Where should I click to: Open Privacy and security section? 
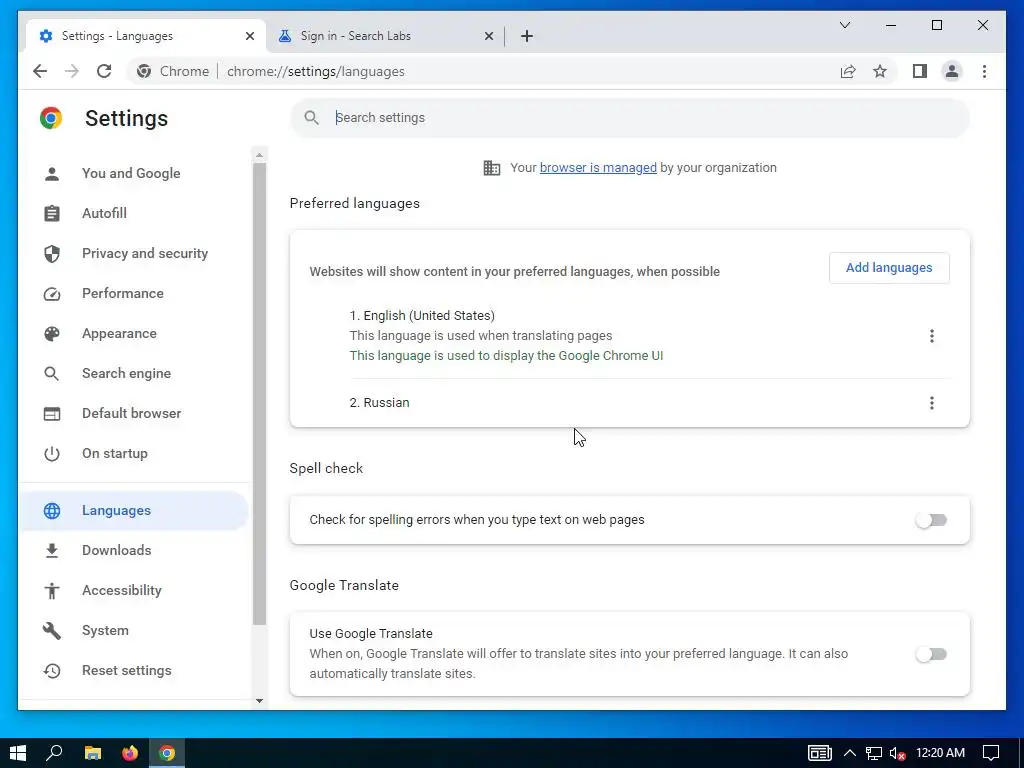135,253
